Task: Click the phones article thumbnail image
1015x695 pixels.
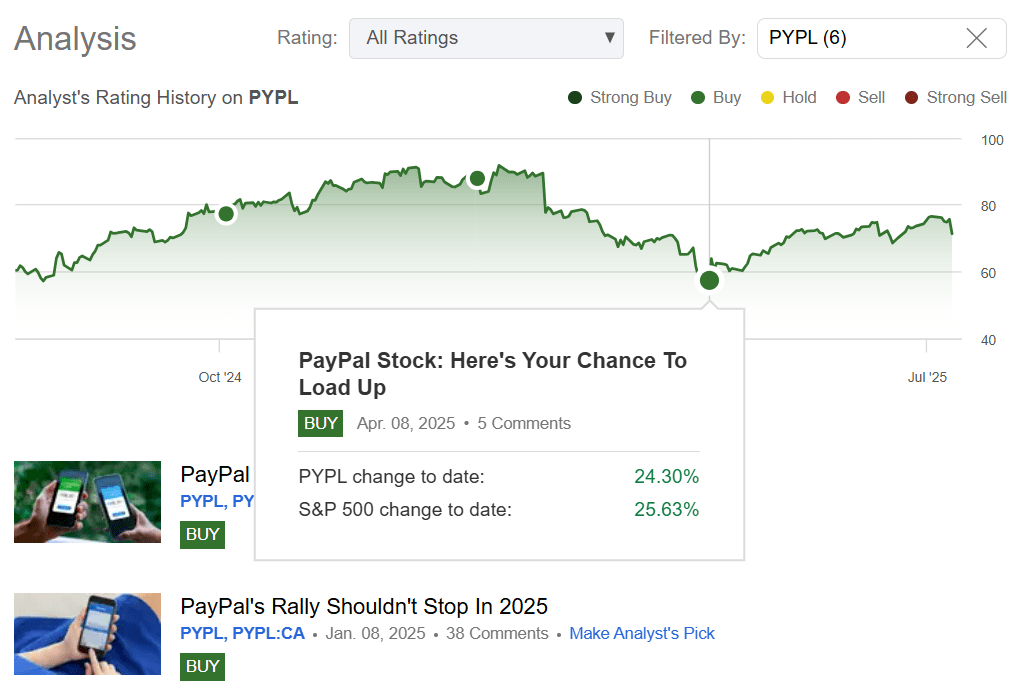Action: click(x=87, y=502)
